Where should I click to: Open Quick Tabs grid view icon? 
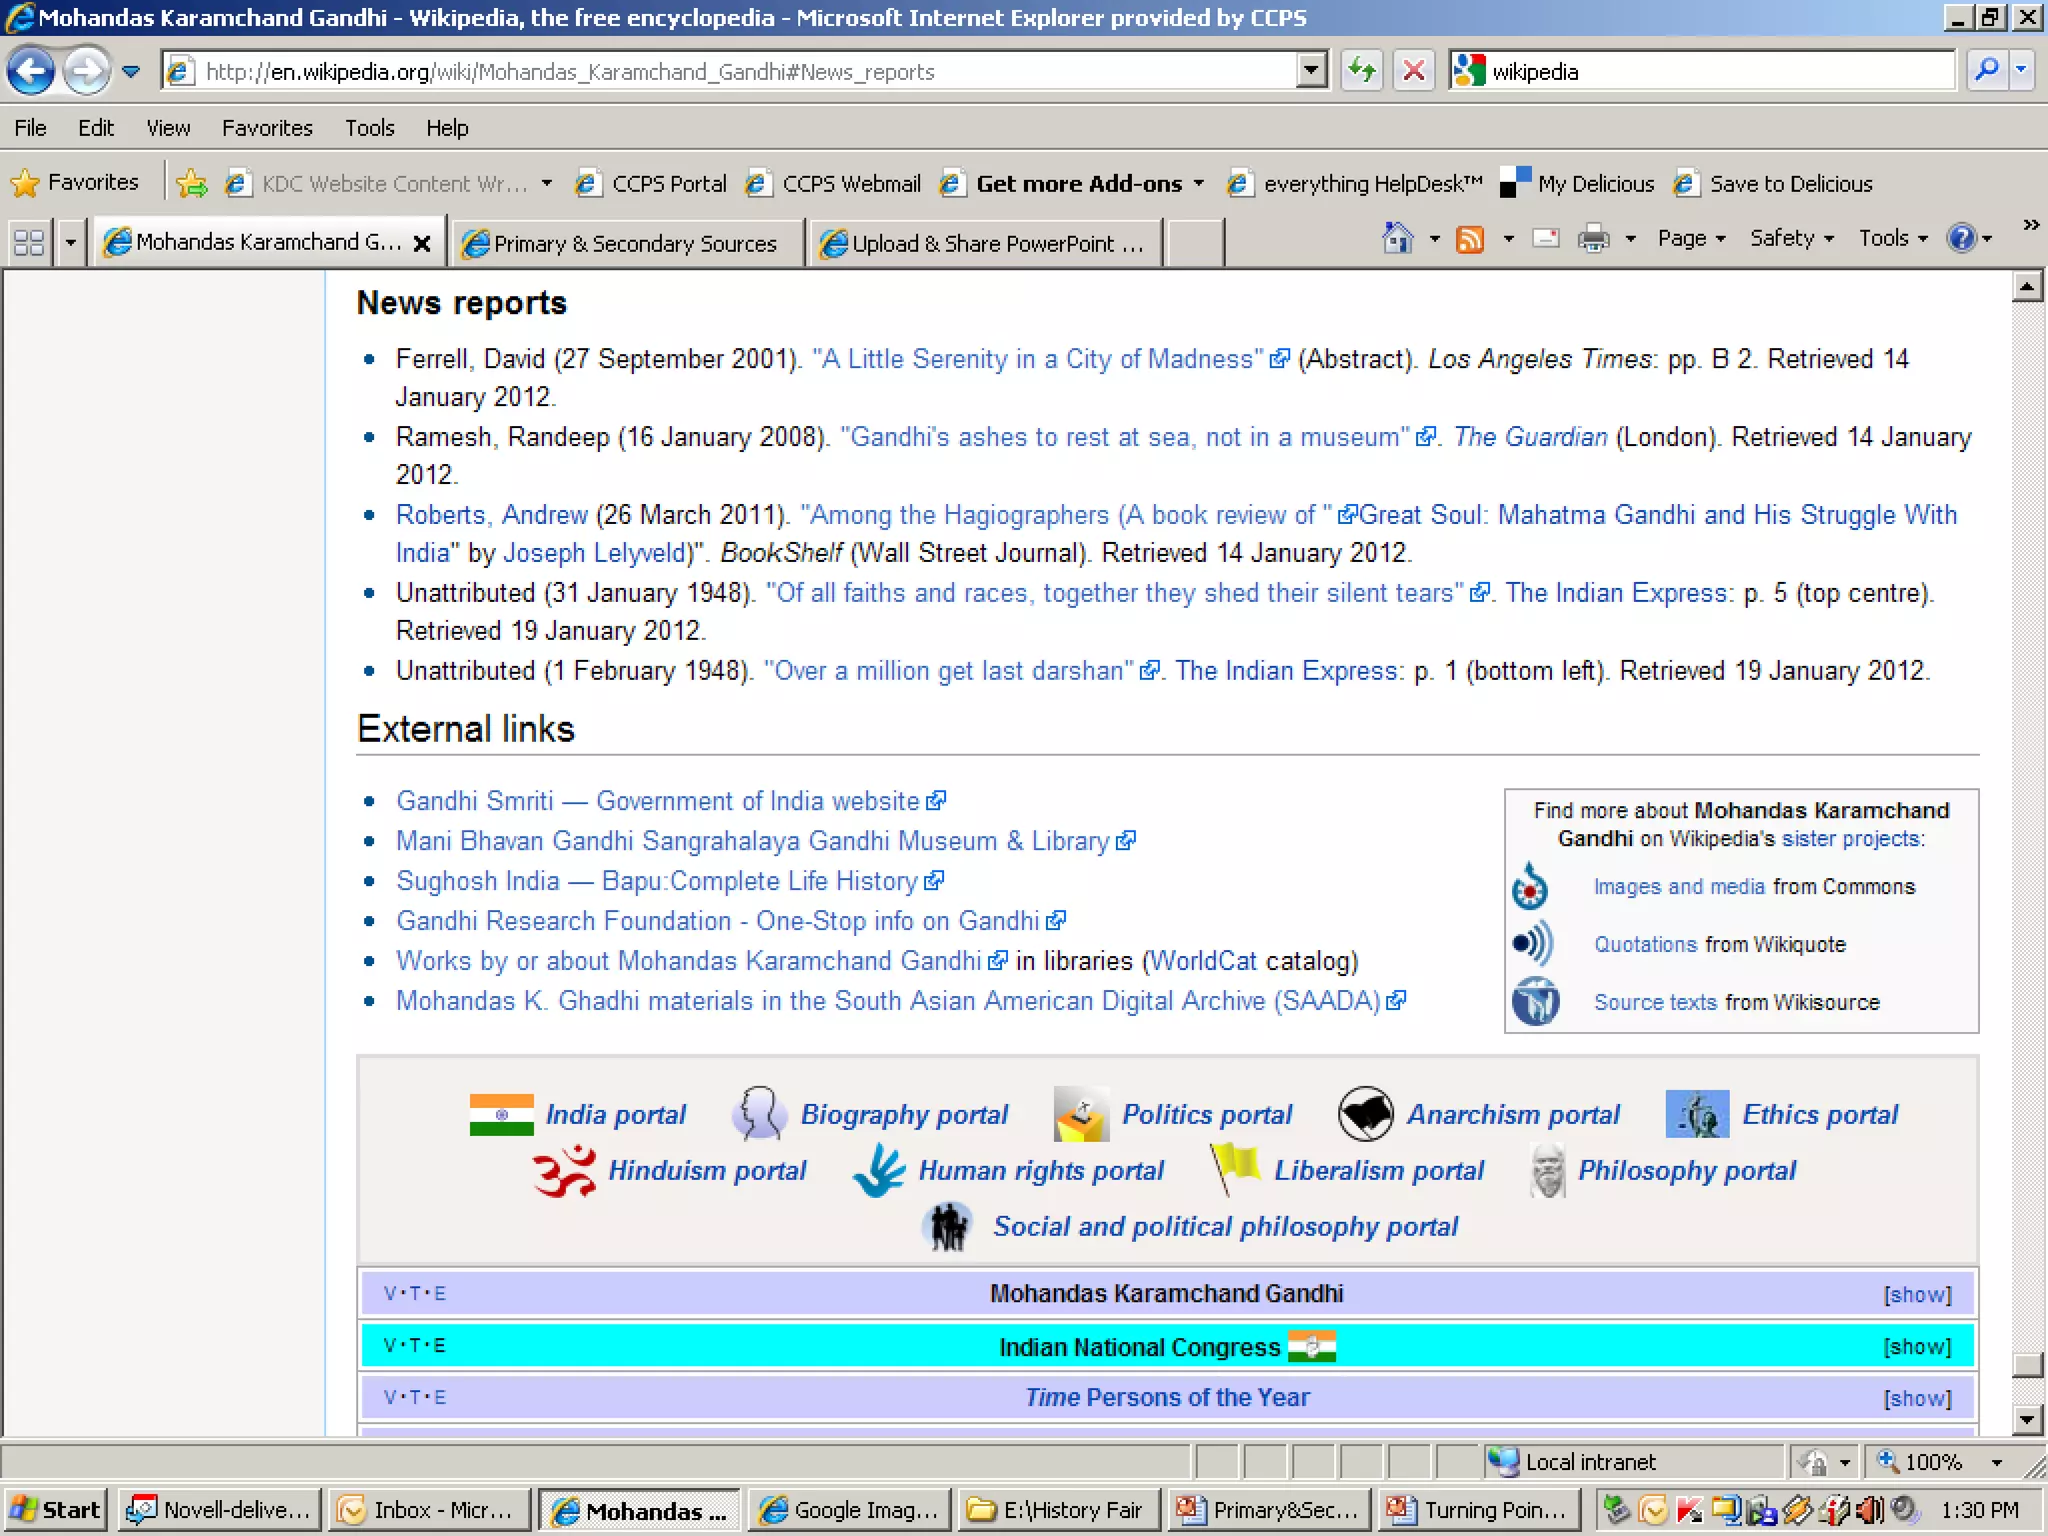(x=28, y=243)
